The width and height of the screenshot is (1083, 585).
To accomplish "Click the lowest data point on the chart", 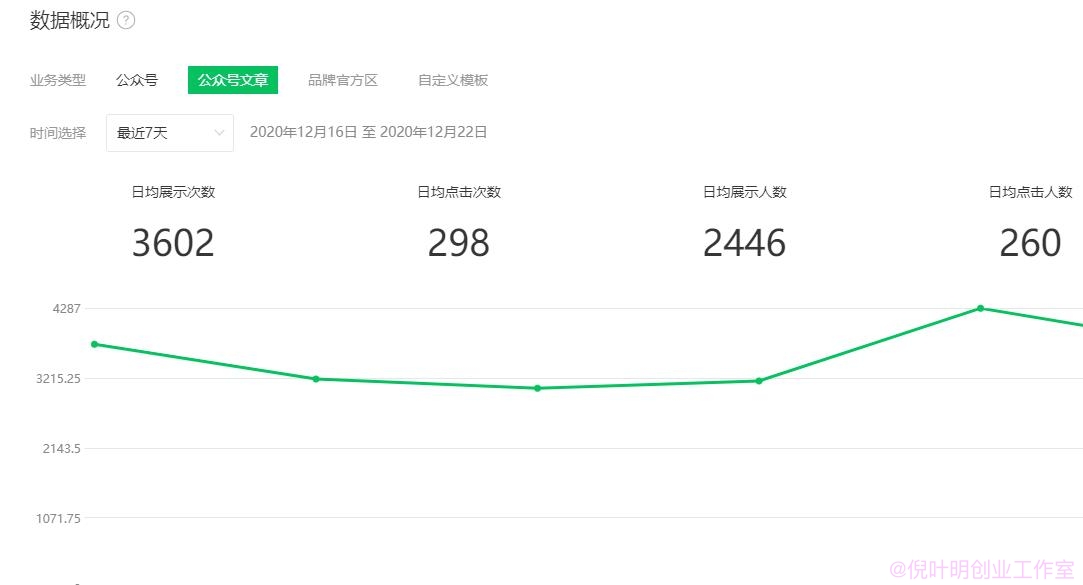I will (x=537, y=388).
